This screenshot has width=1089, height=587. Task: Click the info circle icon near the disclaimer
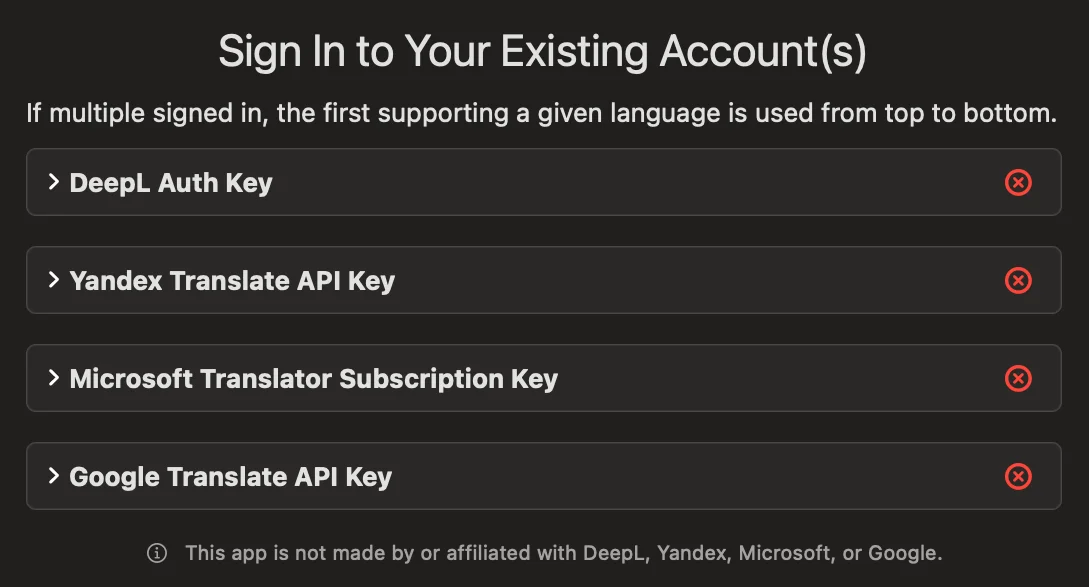[155, 551]
